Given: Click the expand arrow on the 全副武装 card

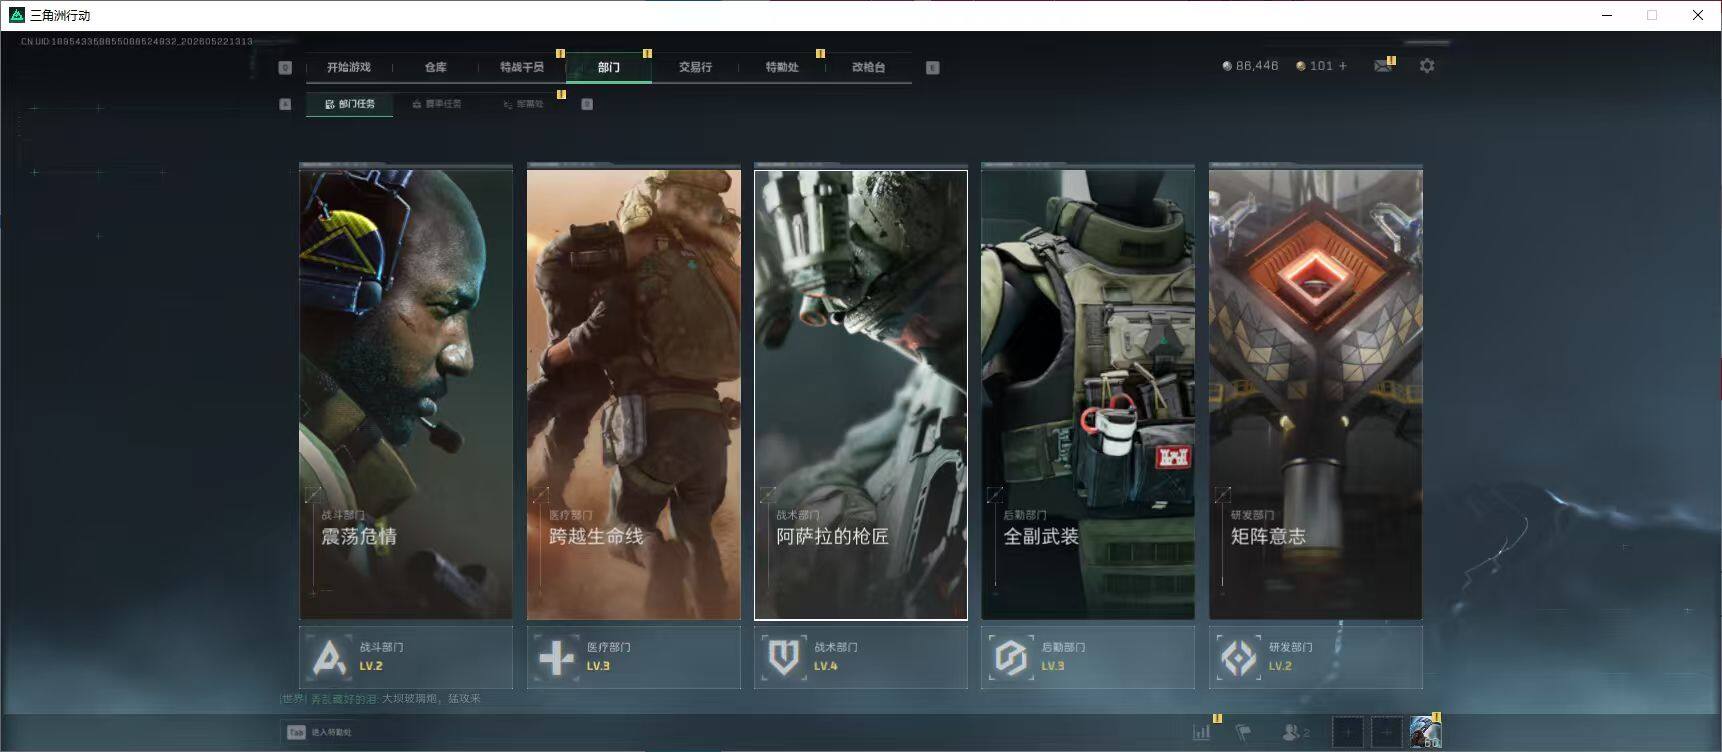Looking at the screenshot, I should pyautogui.click(x=995, y=494).
